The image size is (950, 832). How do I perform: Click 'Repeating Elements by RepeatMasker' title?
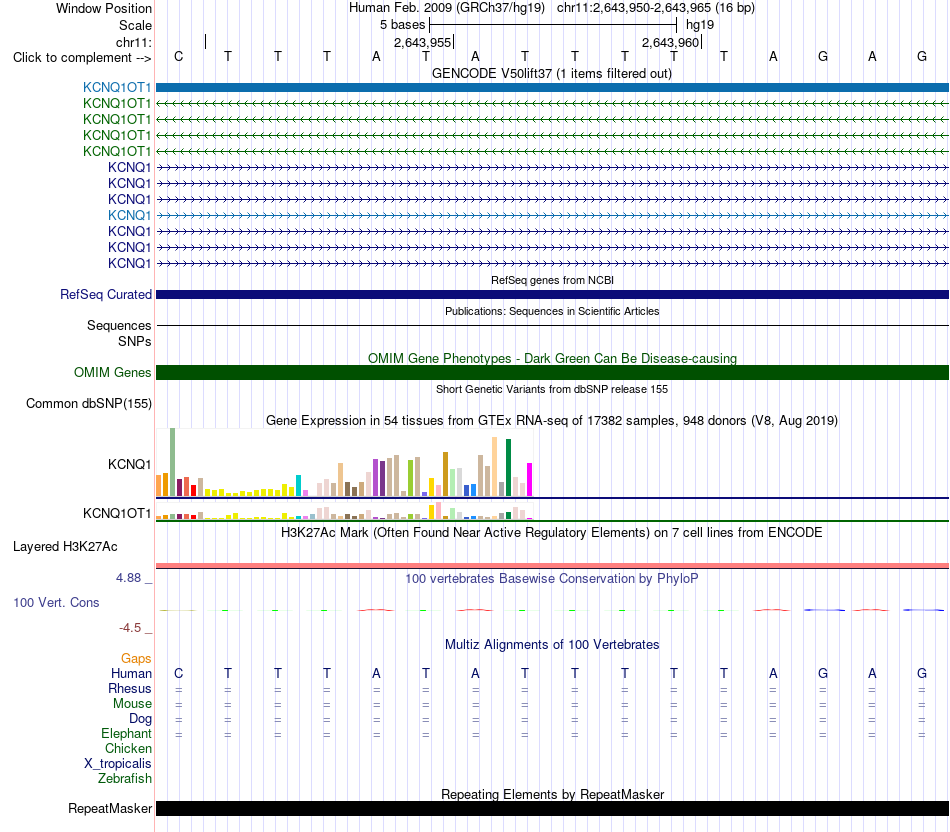[552, 794]
